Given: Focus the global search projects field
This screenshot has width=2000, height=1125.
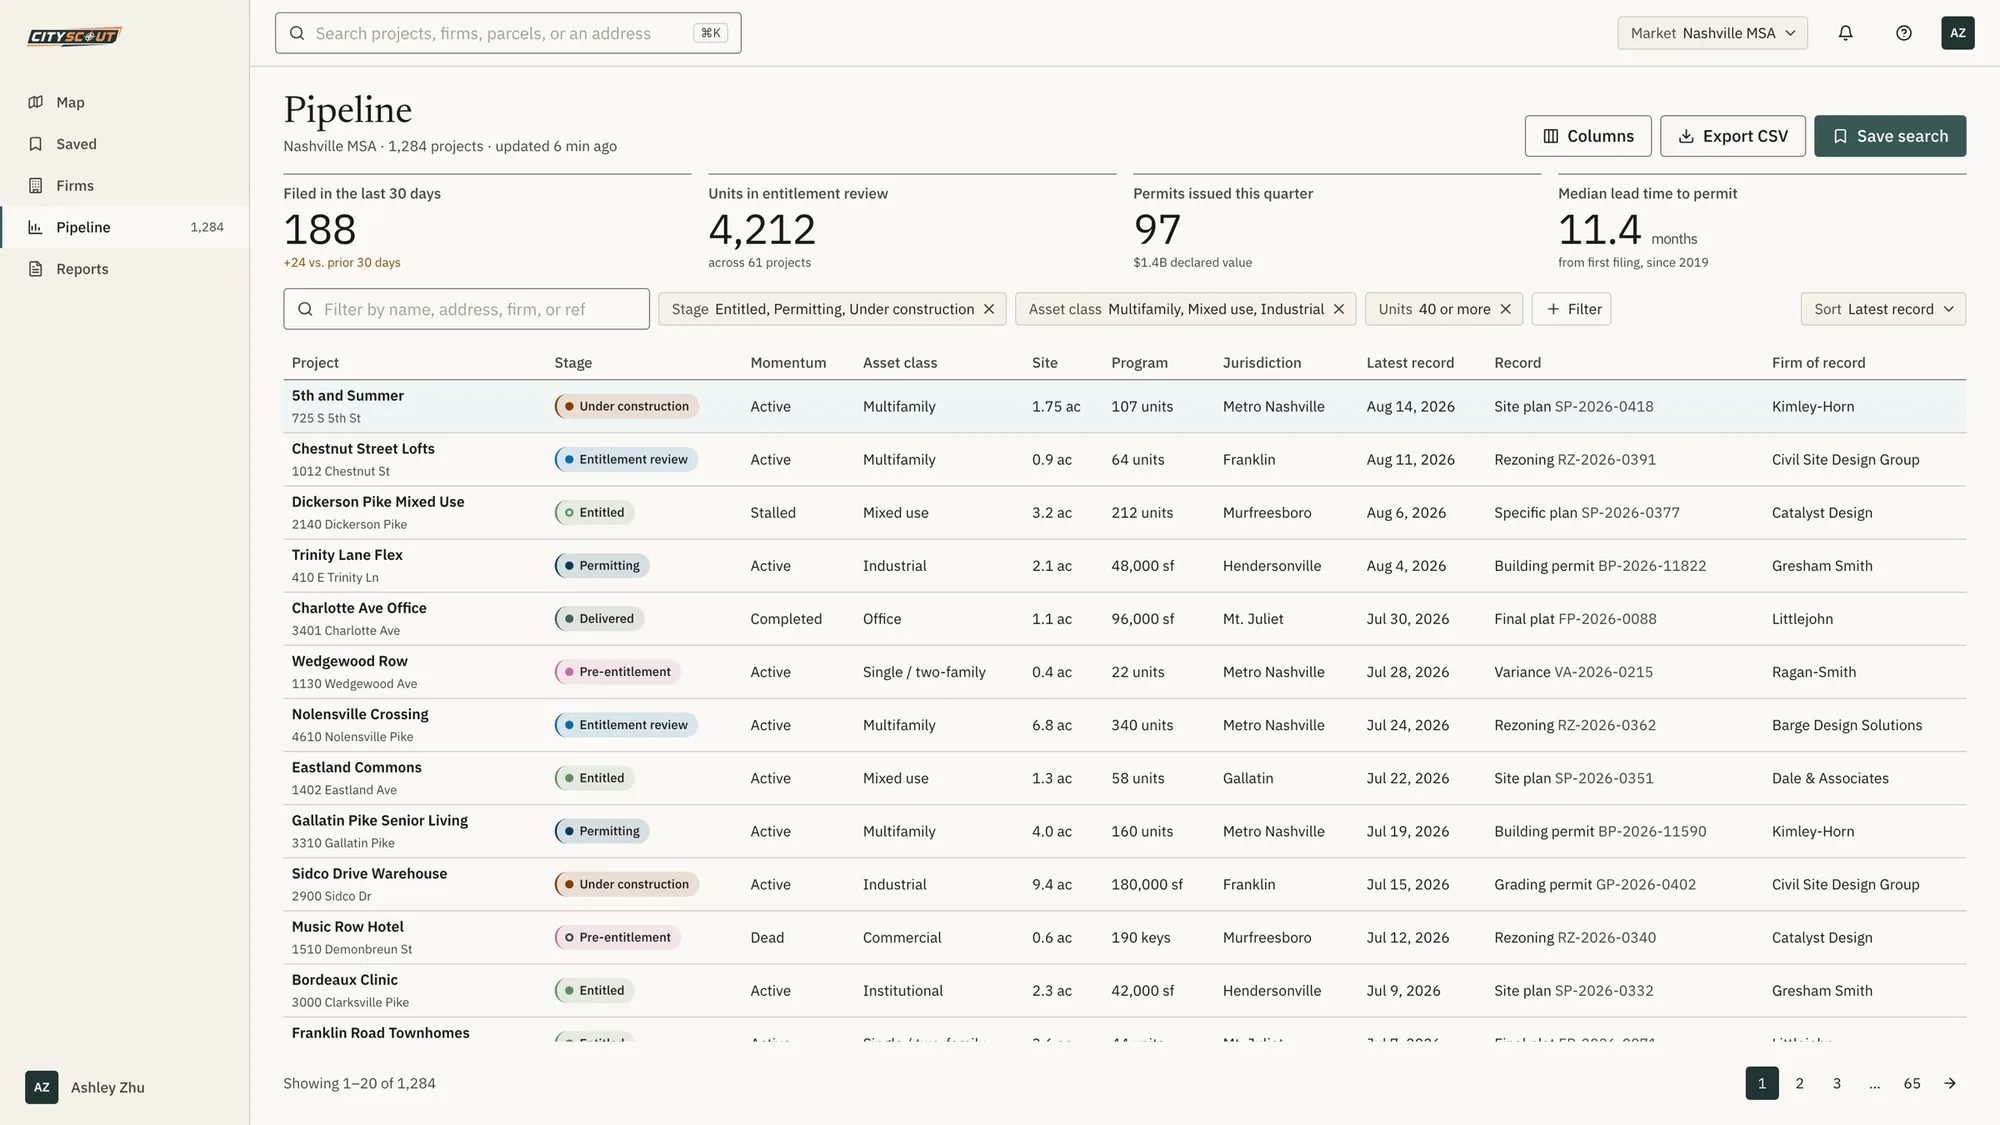Looking at the screenshot, I should 508,33.
